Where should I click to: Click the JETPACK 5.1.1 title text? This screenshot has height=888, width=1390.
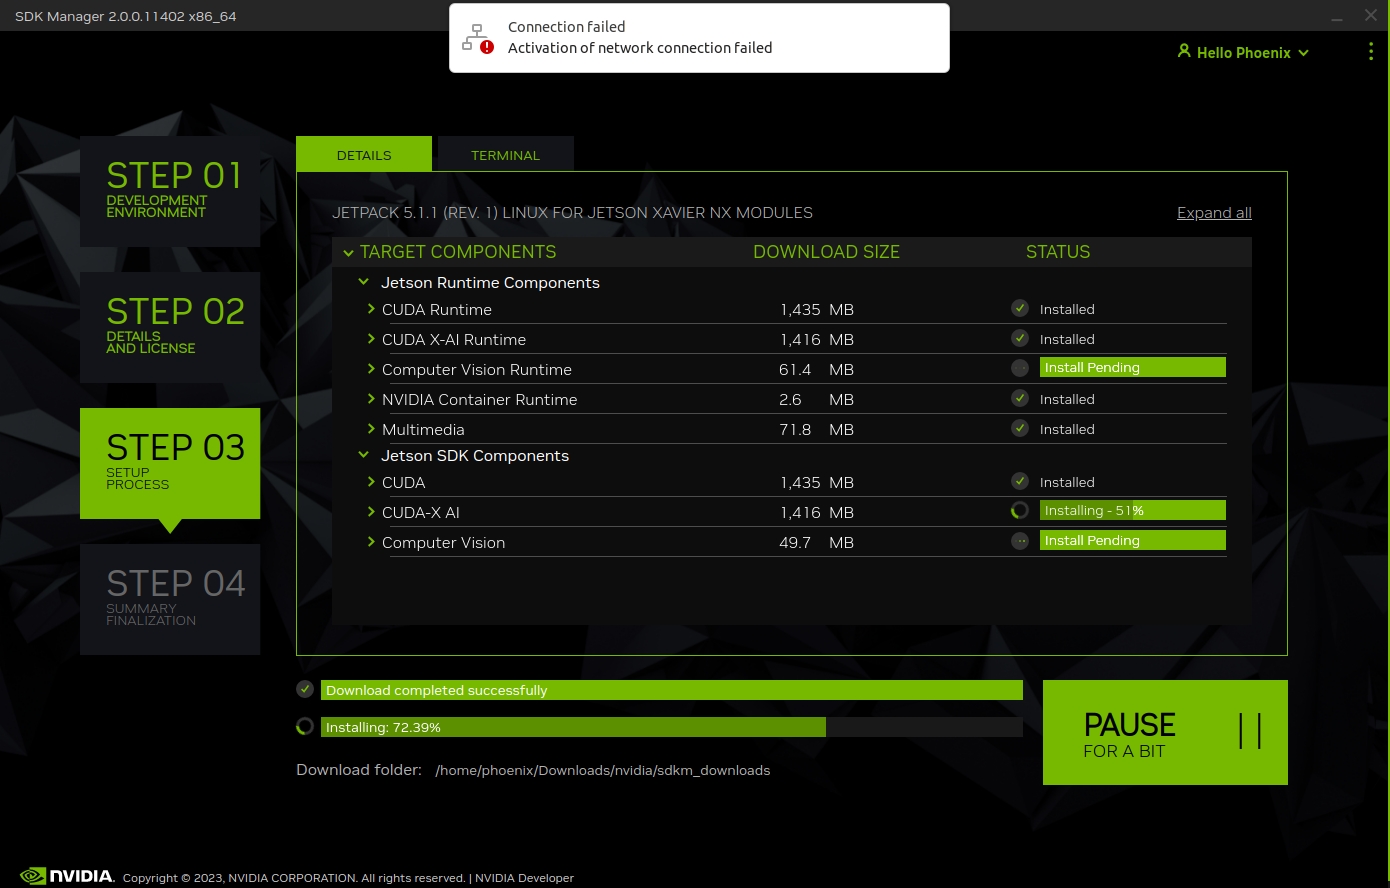[x=572, y=212]
